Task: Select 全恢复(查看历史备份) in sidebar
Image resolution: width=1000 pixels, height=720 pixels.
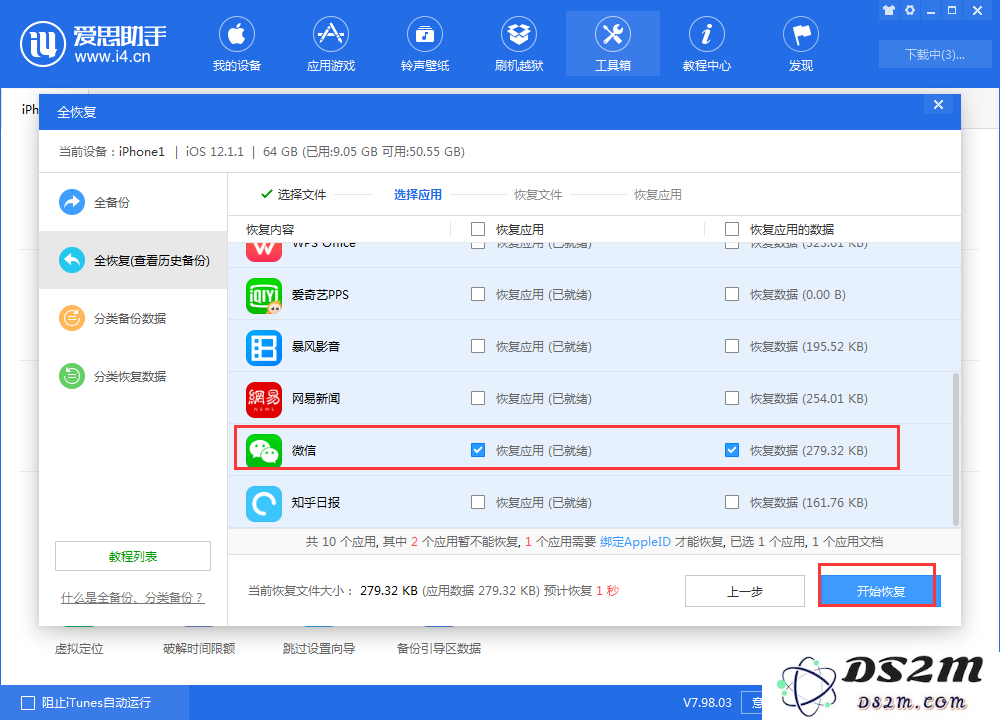Action: [x=133, y=260]
